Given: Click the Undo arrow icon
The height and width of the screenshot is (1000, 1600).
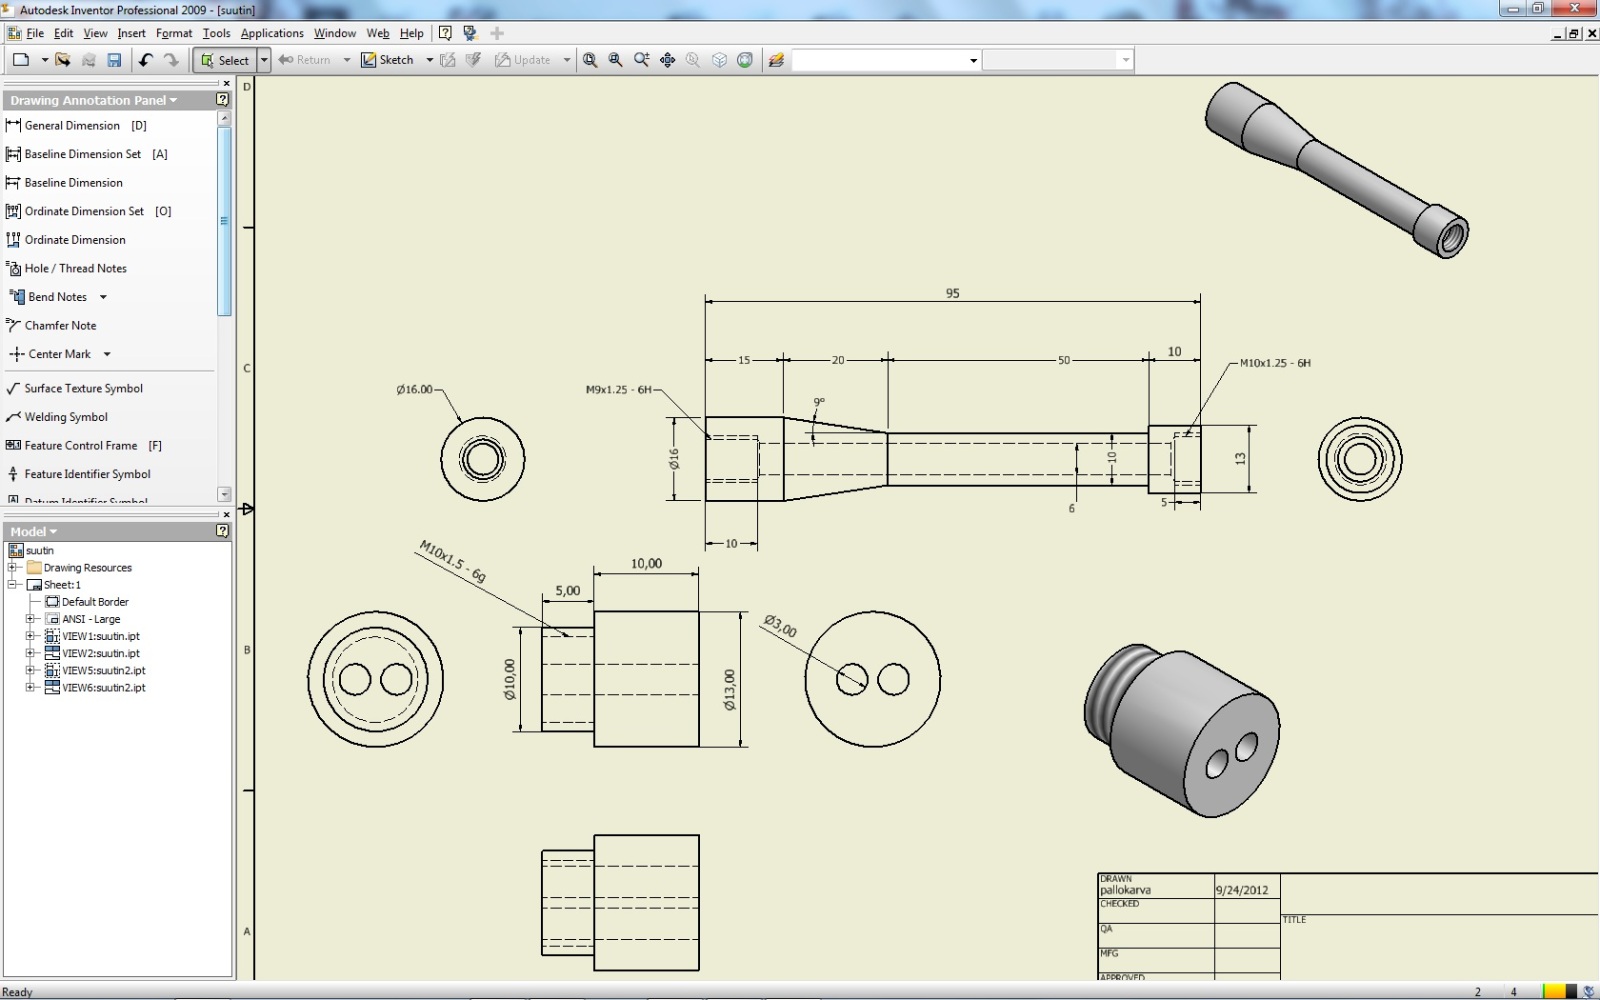Looking at the screenshot, I should click(146, 60).
